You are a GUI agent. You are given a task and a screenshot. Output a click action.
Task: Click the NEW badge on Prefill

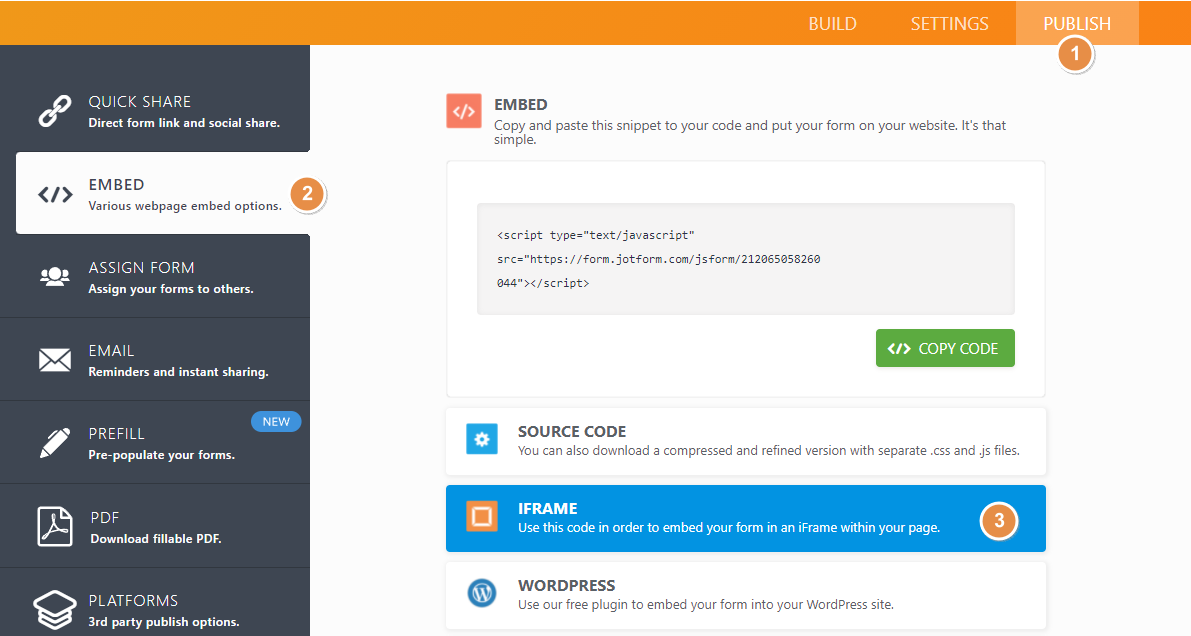(276, 422)
